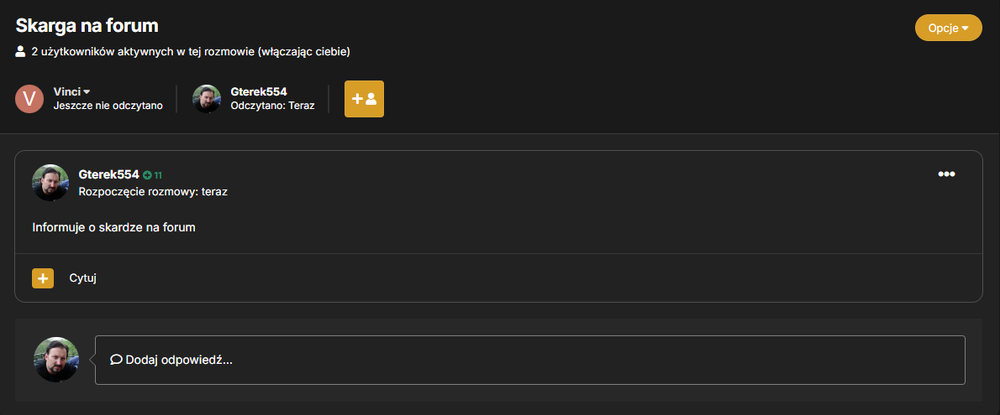The height and width of the screenshot is (415, 1000).
Task: Click Gterek554 avatar in the message post
Action: click(x=50, y=182)
